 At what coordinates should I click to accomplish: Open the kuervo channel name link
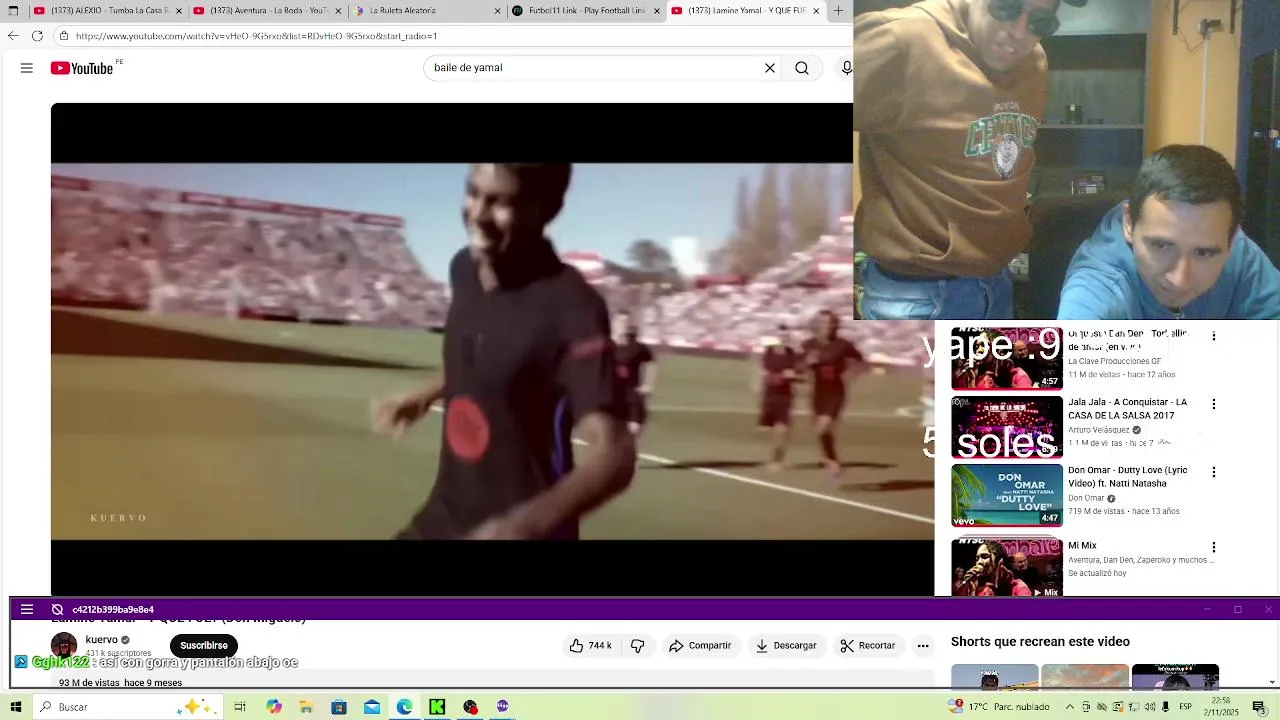pos(101,640)
